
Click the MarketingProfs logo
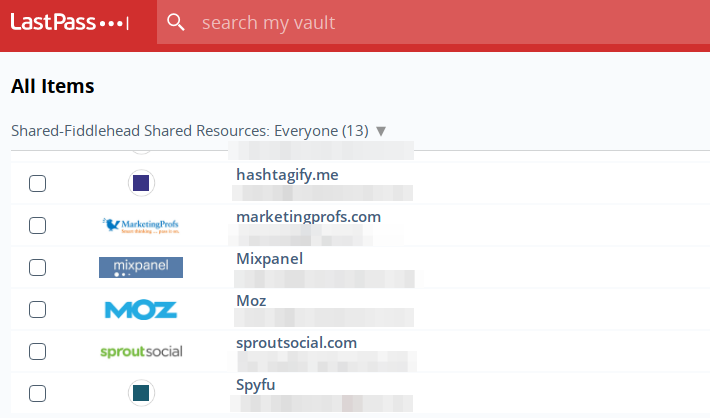tap(141, 225)
